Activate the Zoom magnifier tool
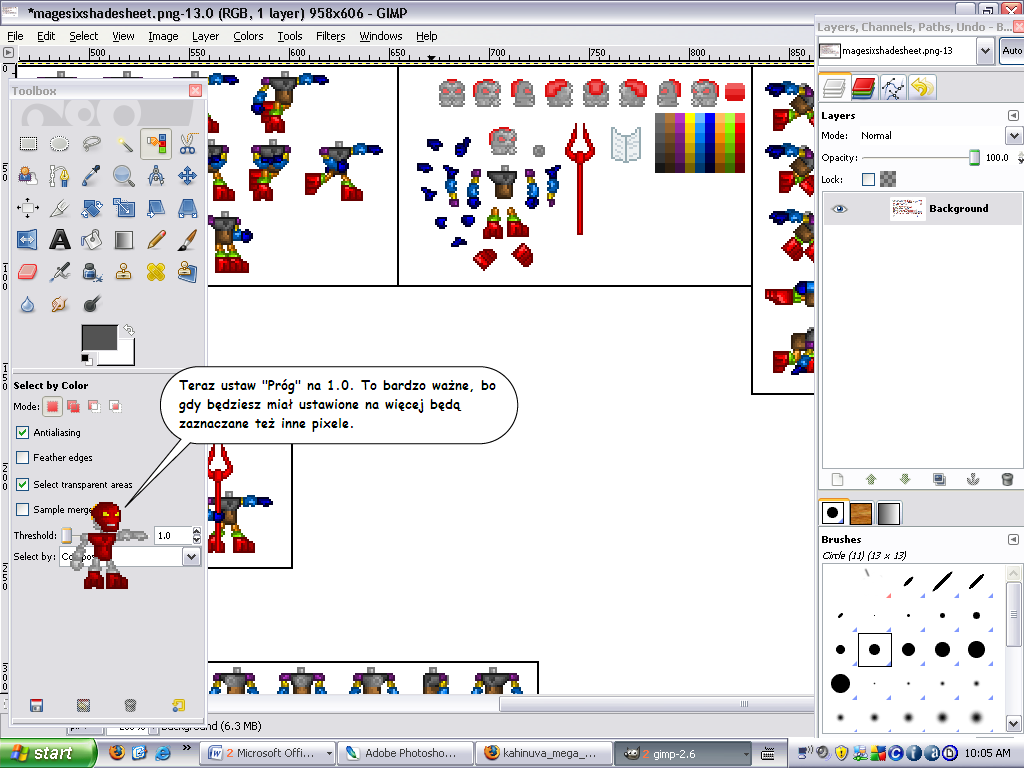The width and height of the screenshot is (1024, 768). point(123,176)
